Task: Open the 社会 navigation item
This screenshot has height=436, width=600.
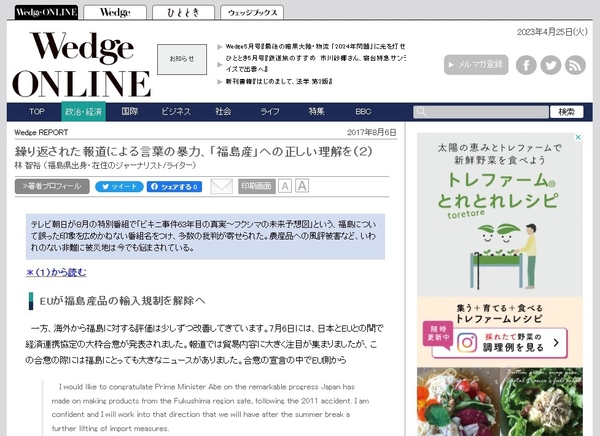Action: (x=223, y=111)
